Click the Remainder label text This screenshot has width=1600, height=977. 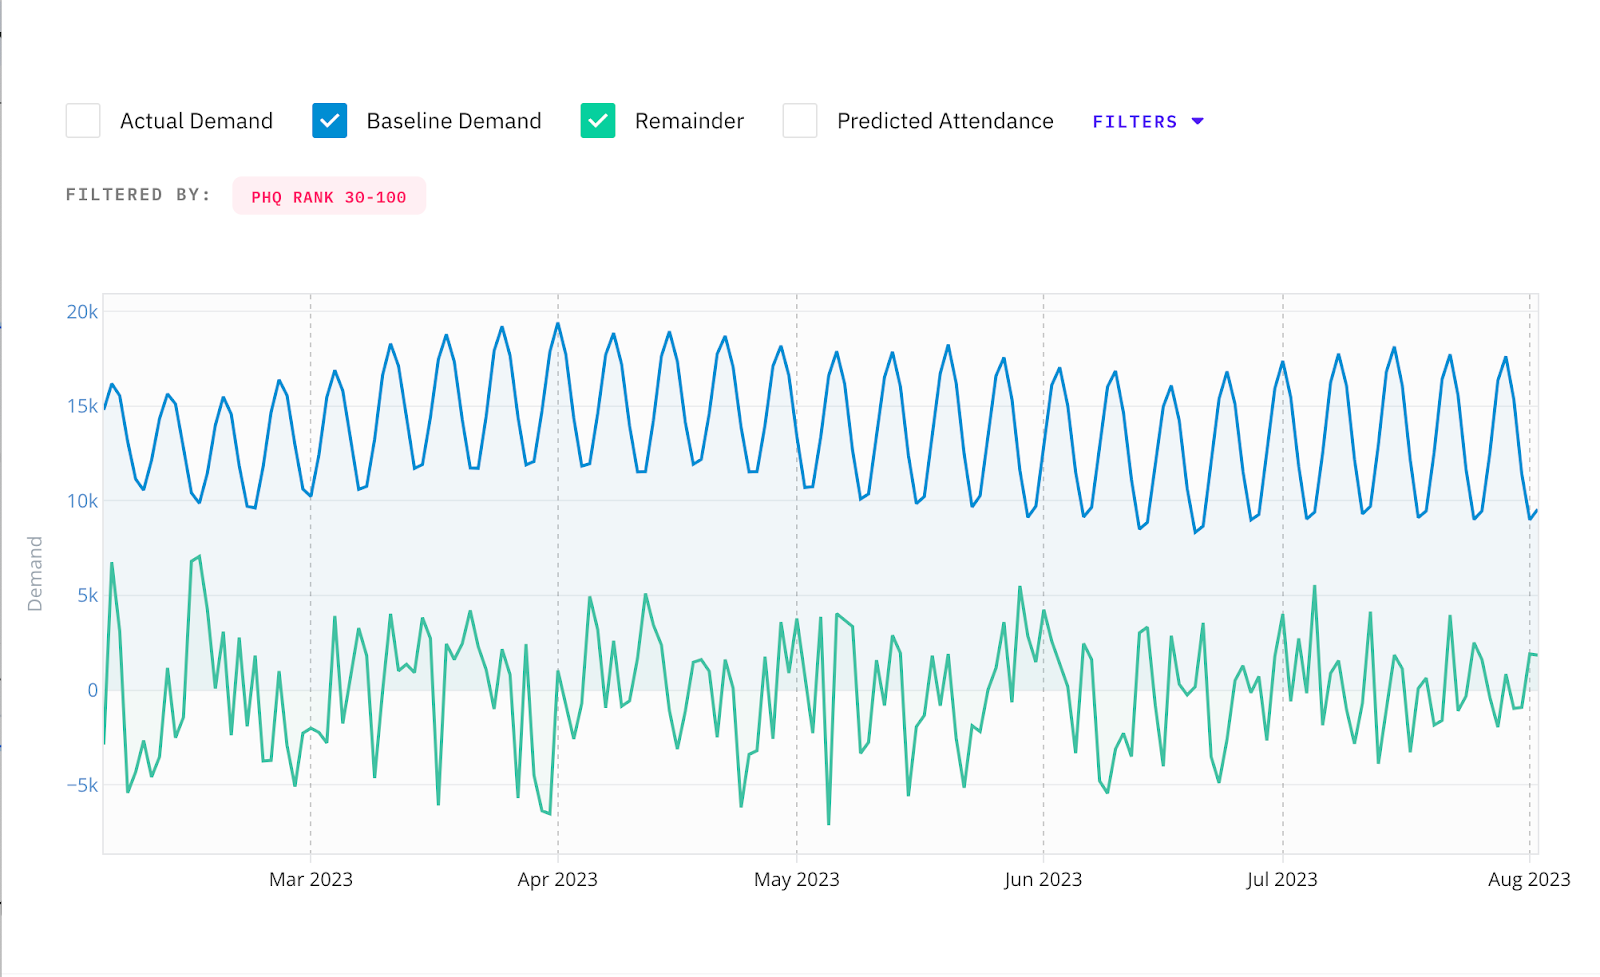pos(689,121)
